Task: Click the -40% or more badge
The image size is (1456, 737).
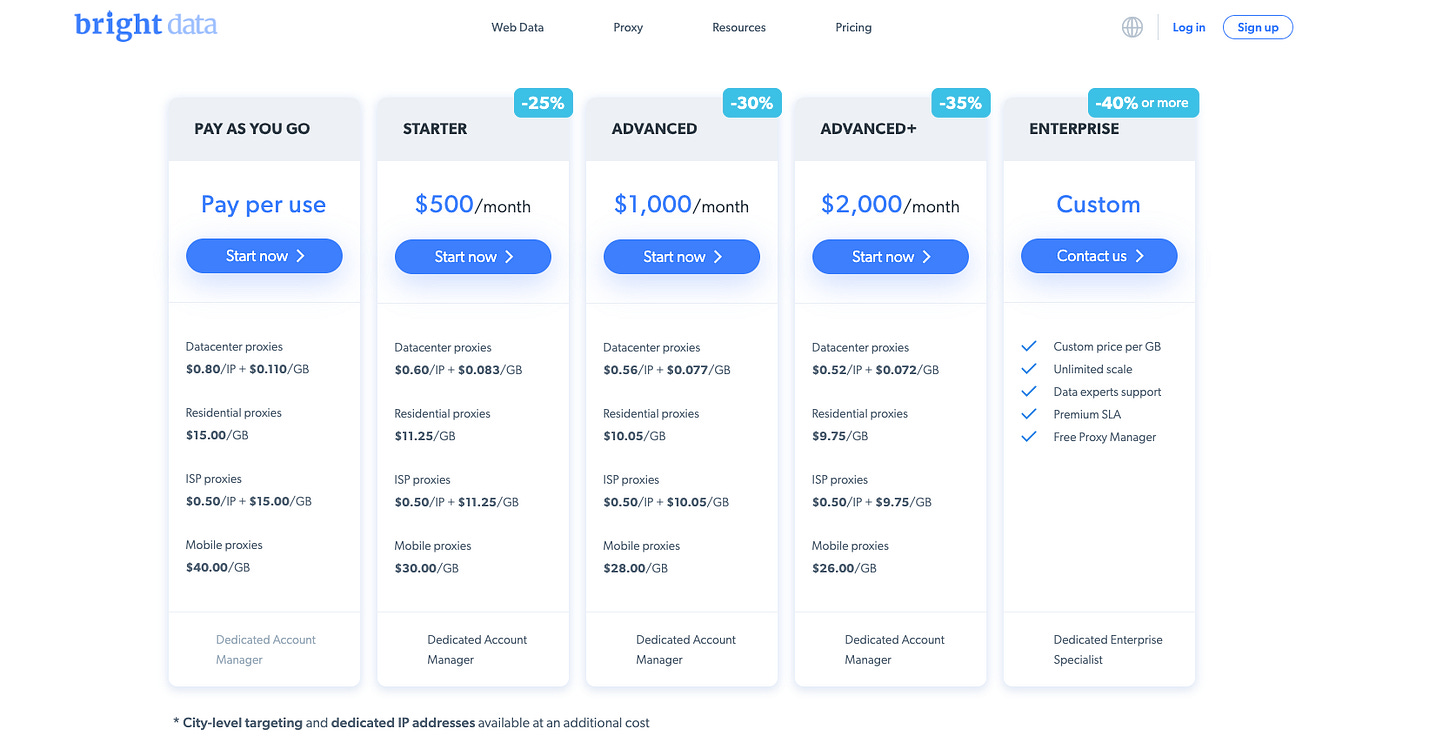Action: point(1143,102)
